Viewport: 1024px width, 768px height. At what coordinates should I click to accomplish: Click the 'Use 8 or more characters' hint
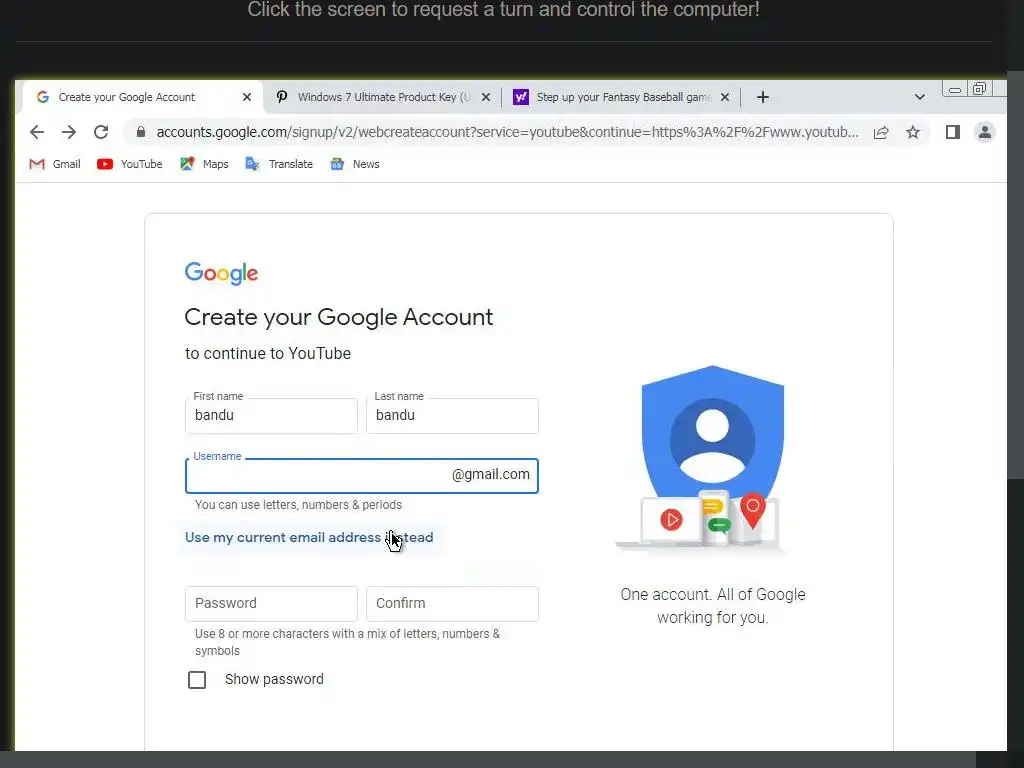(x=347, y=642)
